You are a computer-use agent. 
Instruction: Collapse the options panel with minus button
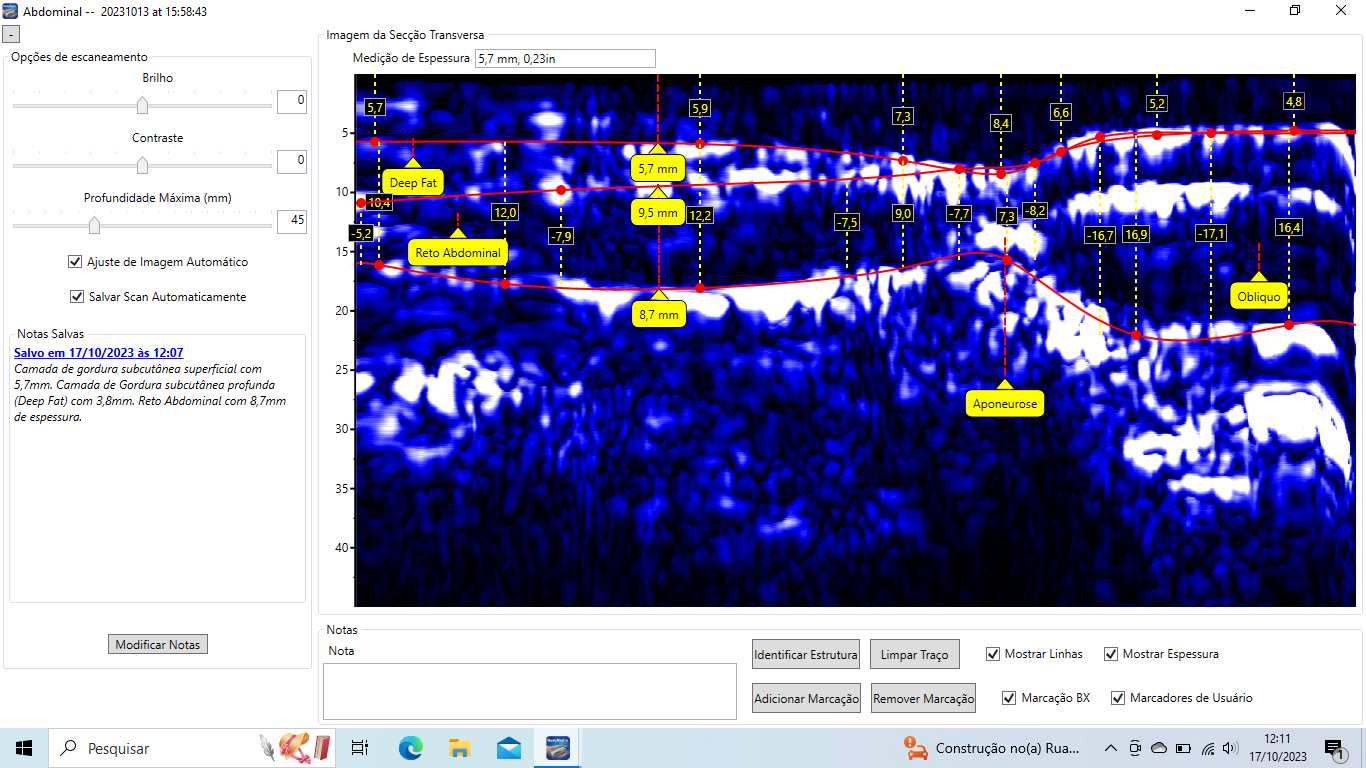[11, 34]
